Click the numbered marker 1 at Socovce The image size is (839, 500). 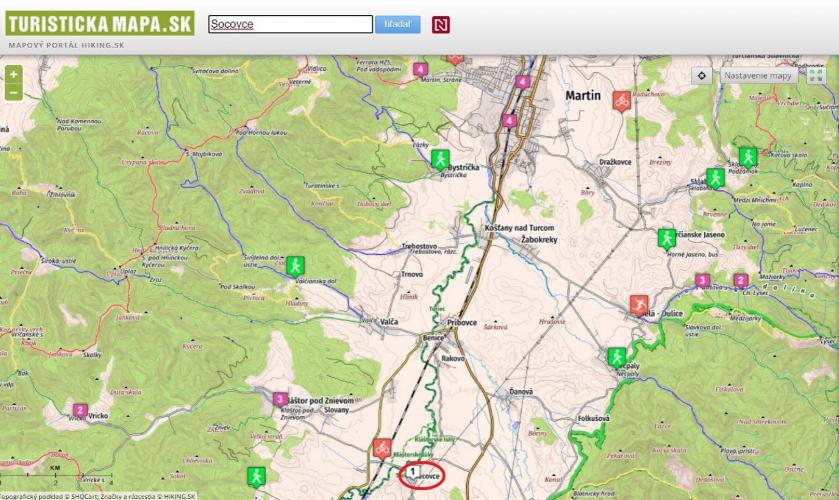click(411, 472)
